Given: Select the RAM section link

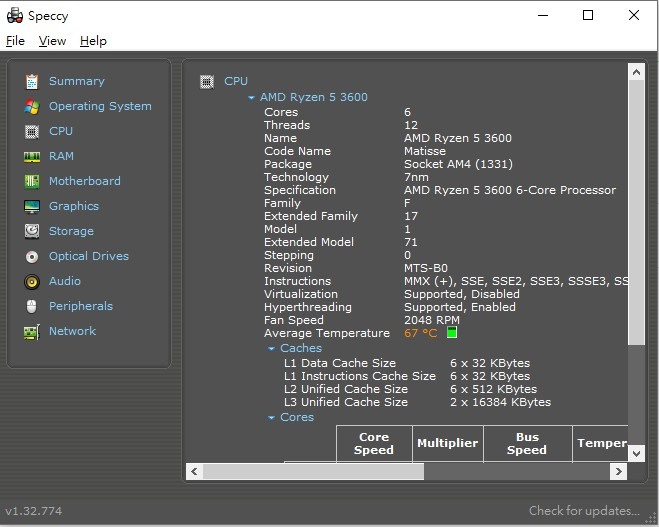Looking at the screenshot, I should (x=61, y=156).
